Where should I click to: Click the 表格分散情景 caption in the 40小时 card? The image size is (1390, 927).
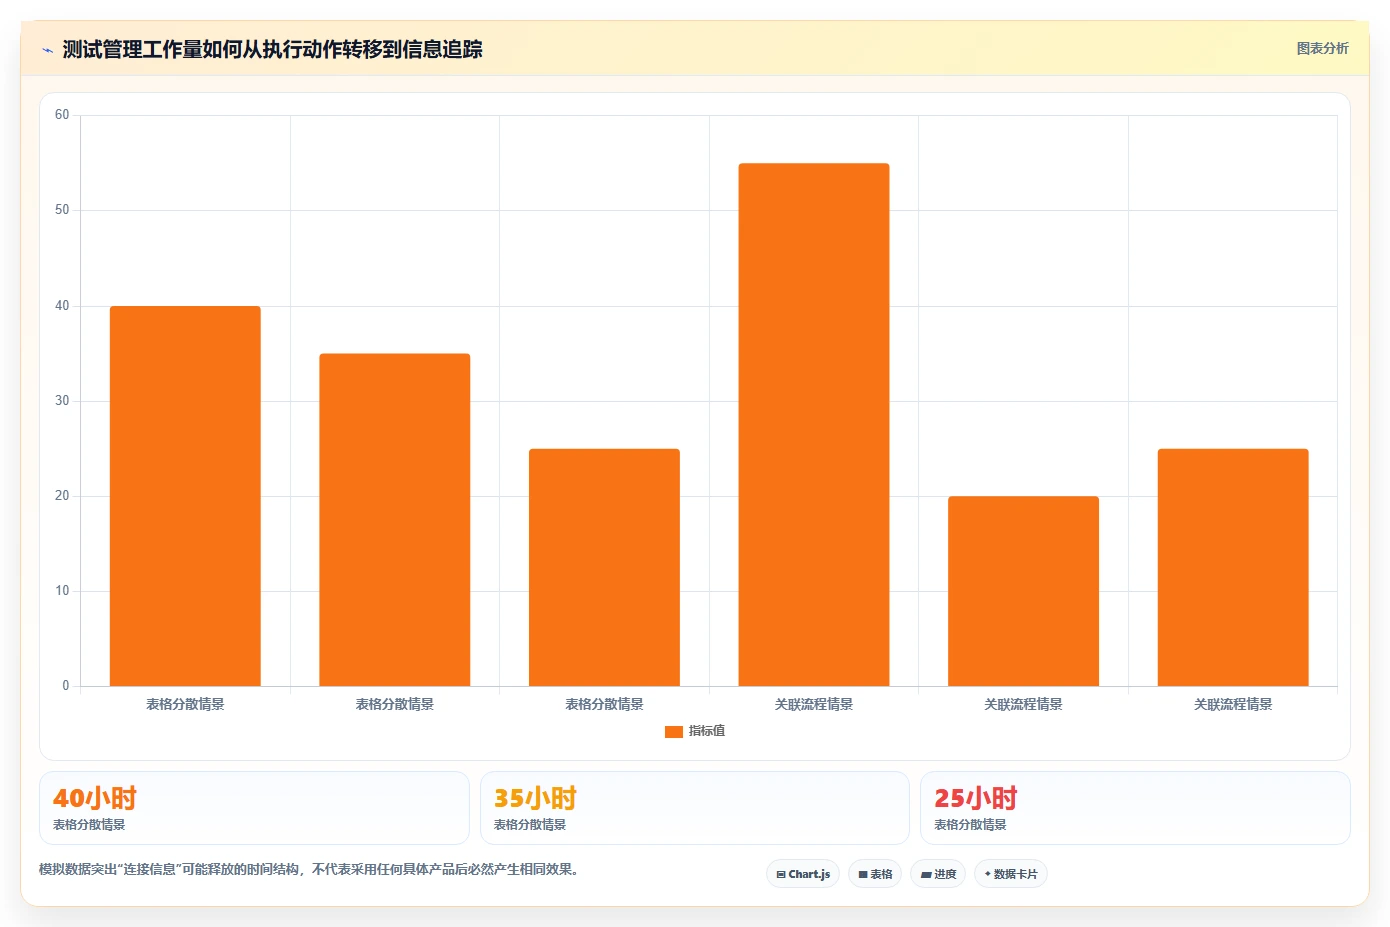pyautogui.click(x=89, y=825)
